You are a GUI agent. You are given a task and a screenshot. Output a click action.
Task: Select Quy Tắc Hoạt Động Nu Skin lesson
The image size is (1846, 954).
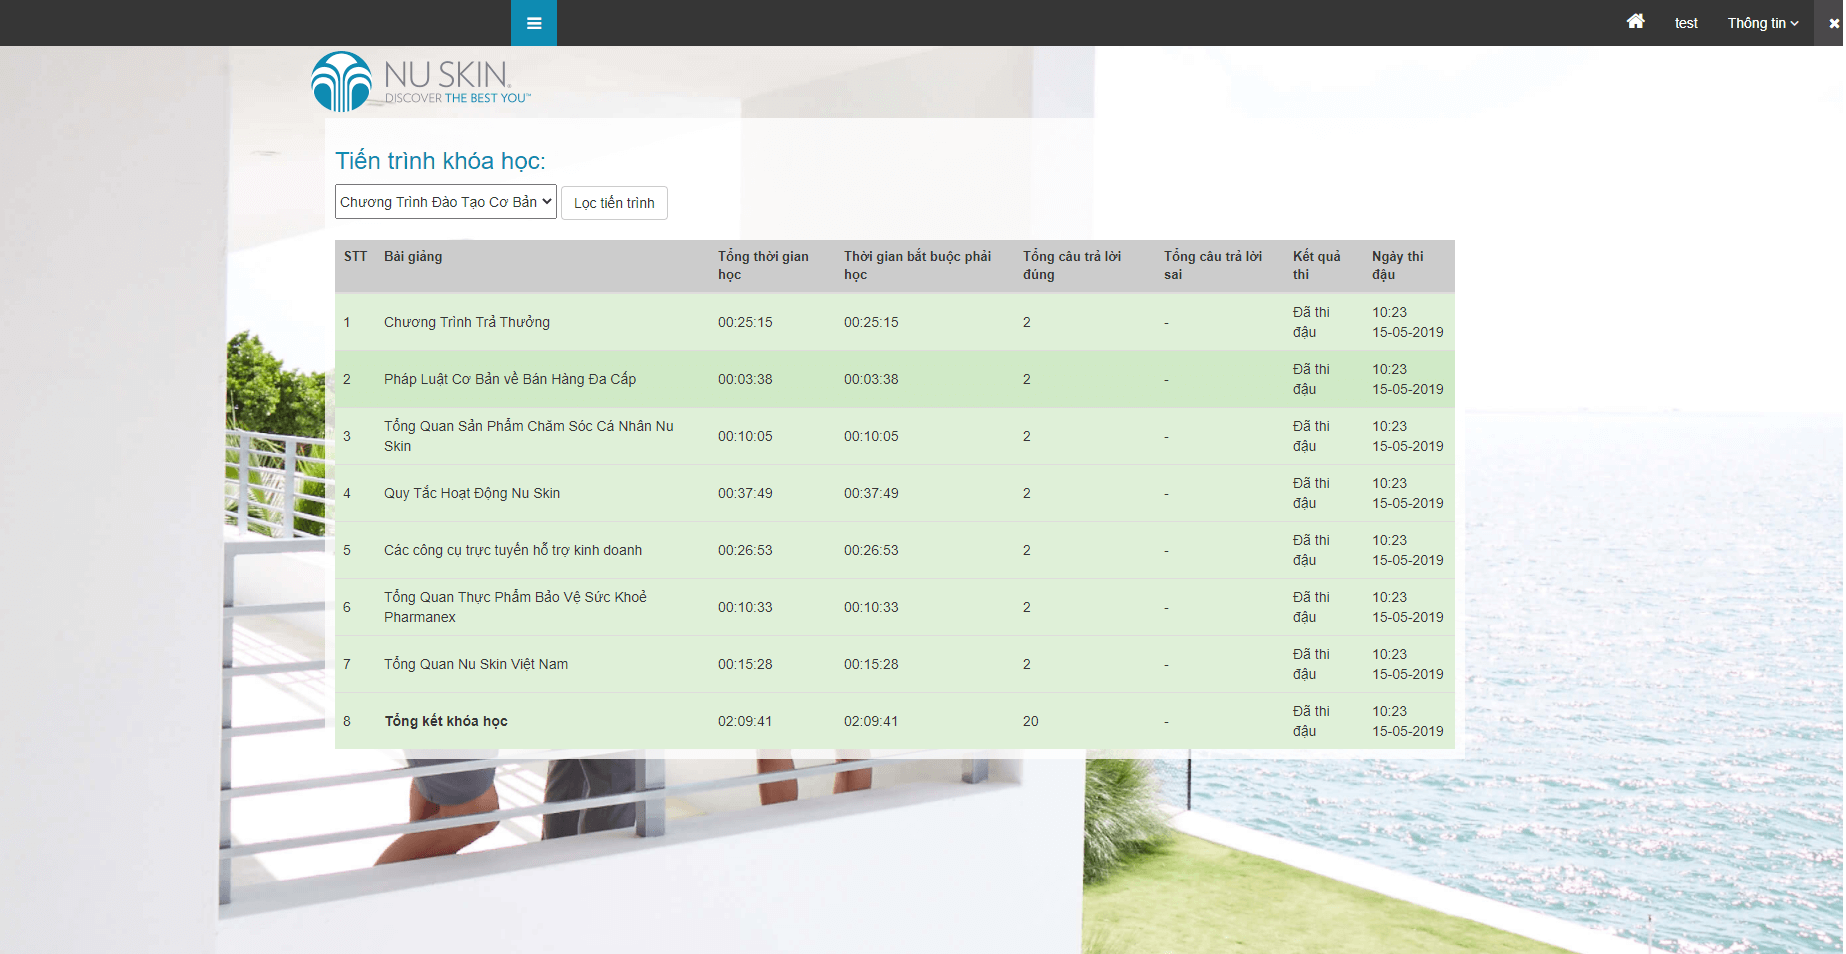pos(472,493)
